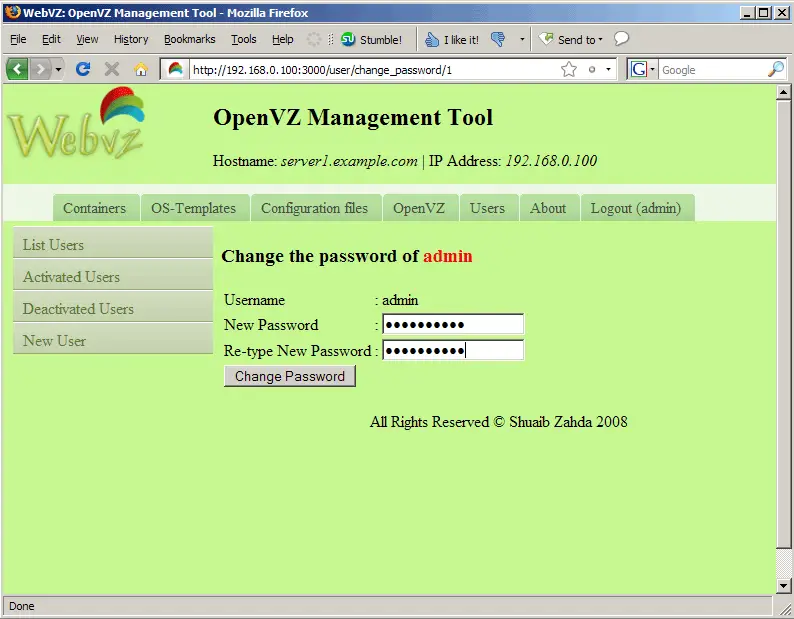Open the Edit menu

pyautogui.click(x=51, y=39)
